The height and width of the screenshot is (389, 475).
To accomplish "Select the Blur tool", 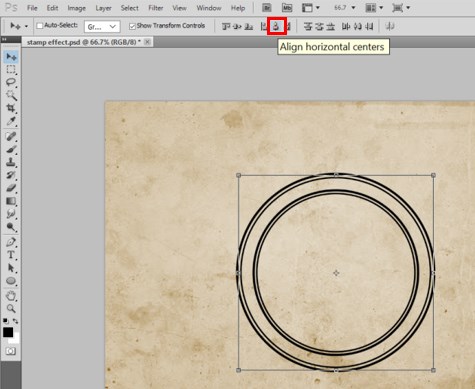I will (x=11, y=214).
